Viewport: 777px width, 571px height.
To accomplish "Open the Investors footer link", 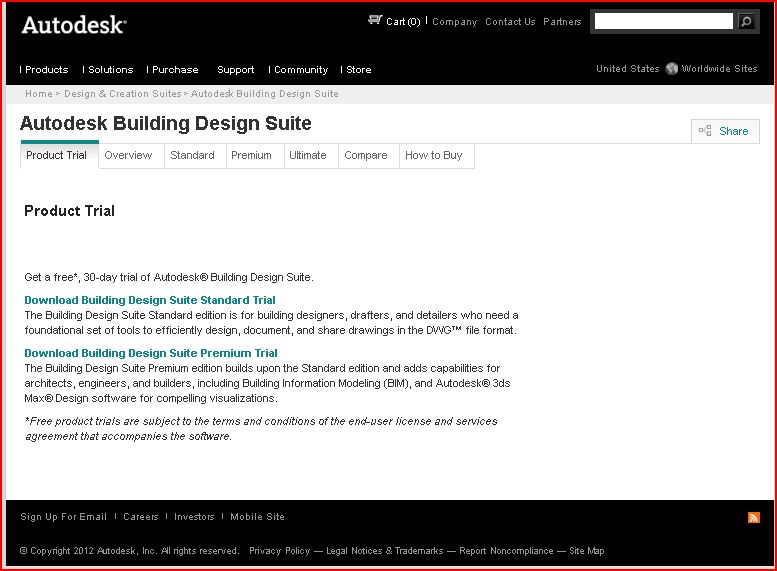I will tap(194, 516).
